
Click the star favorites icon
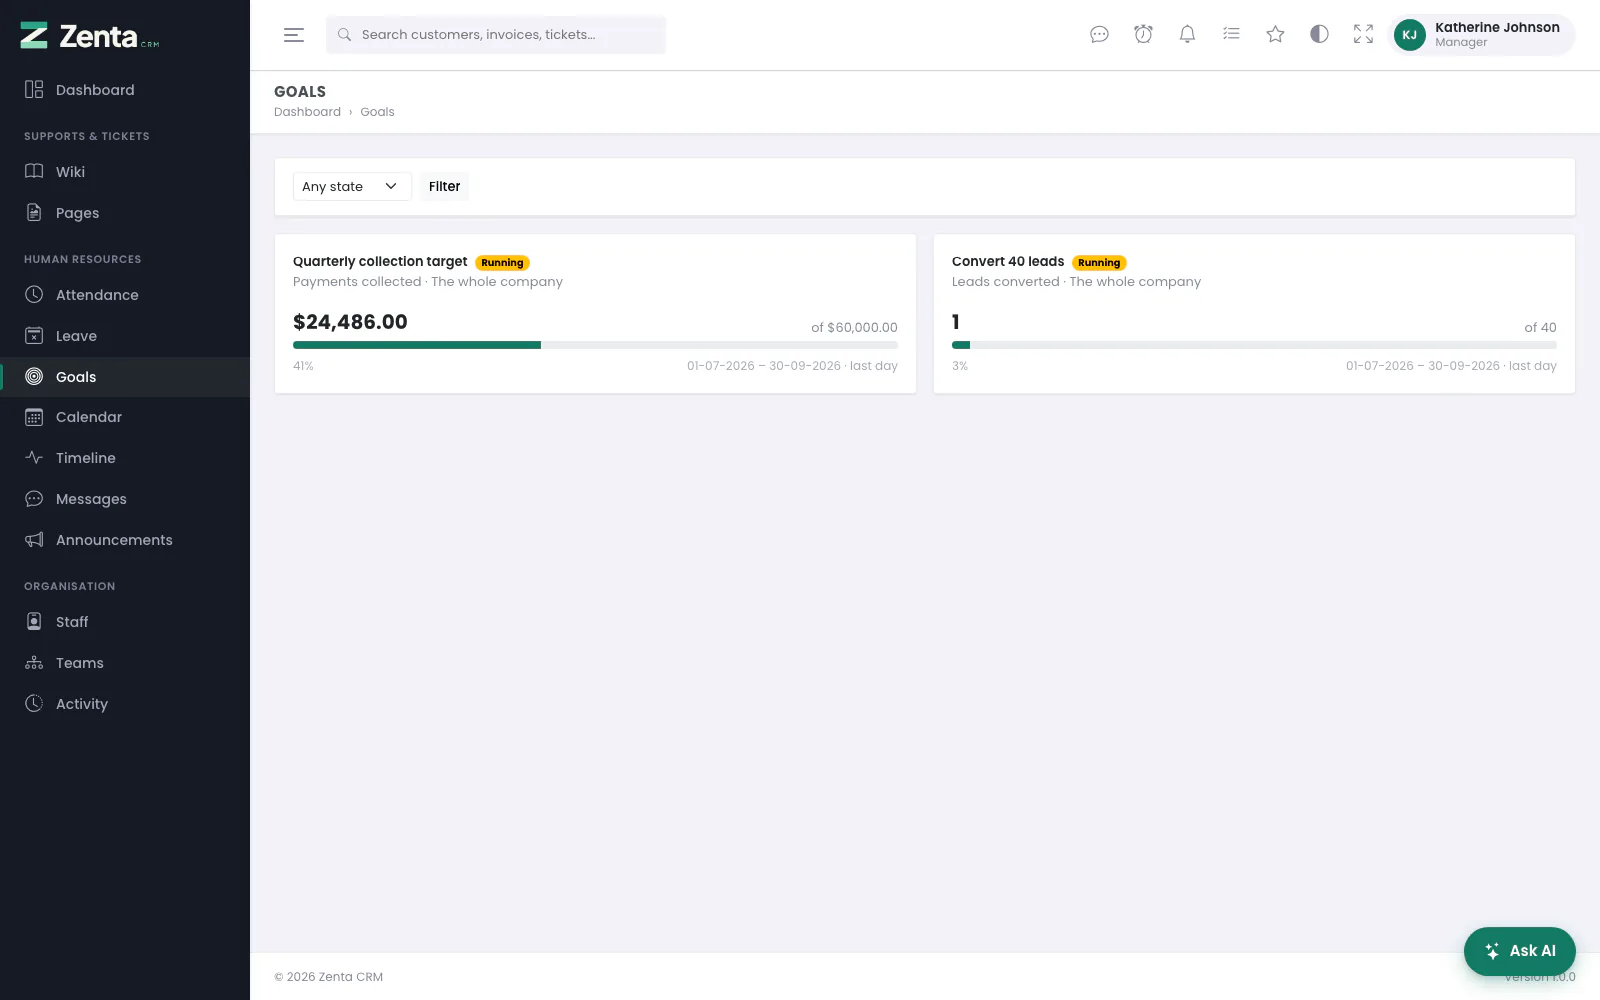[x=1275, y=35]
